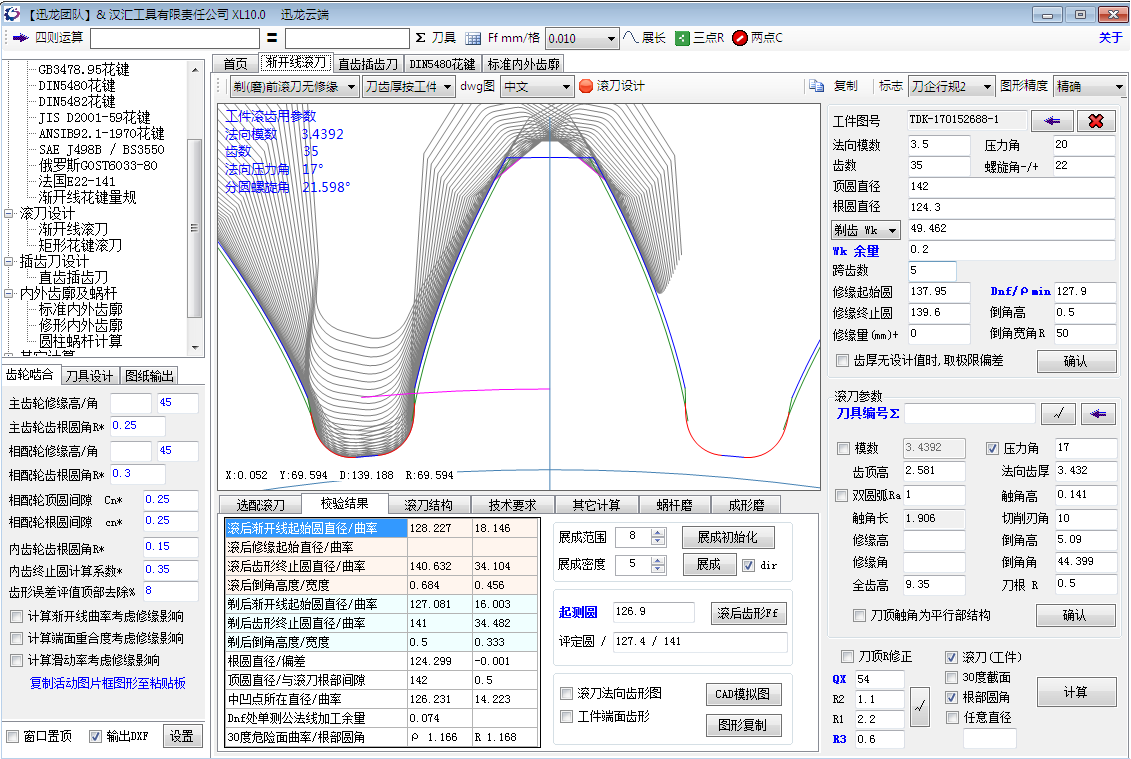Switch to the 首页 tab
The image size is (1131, 759).
point(235,64)
